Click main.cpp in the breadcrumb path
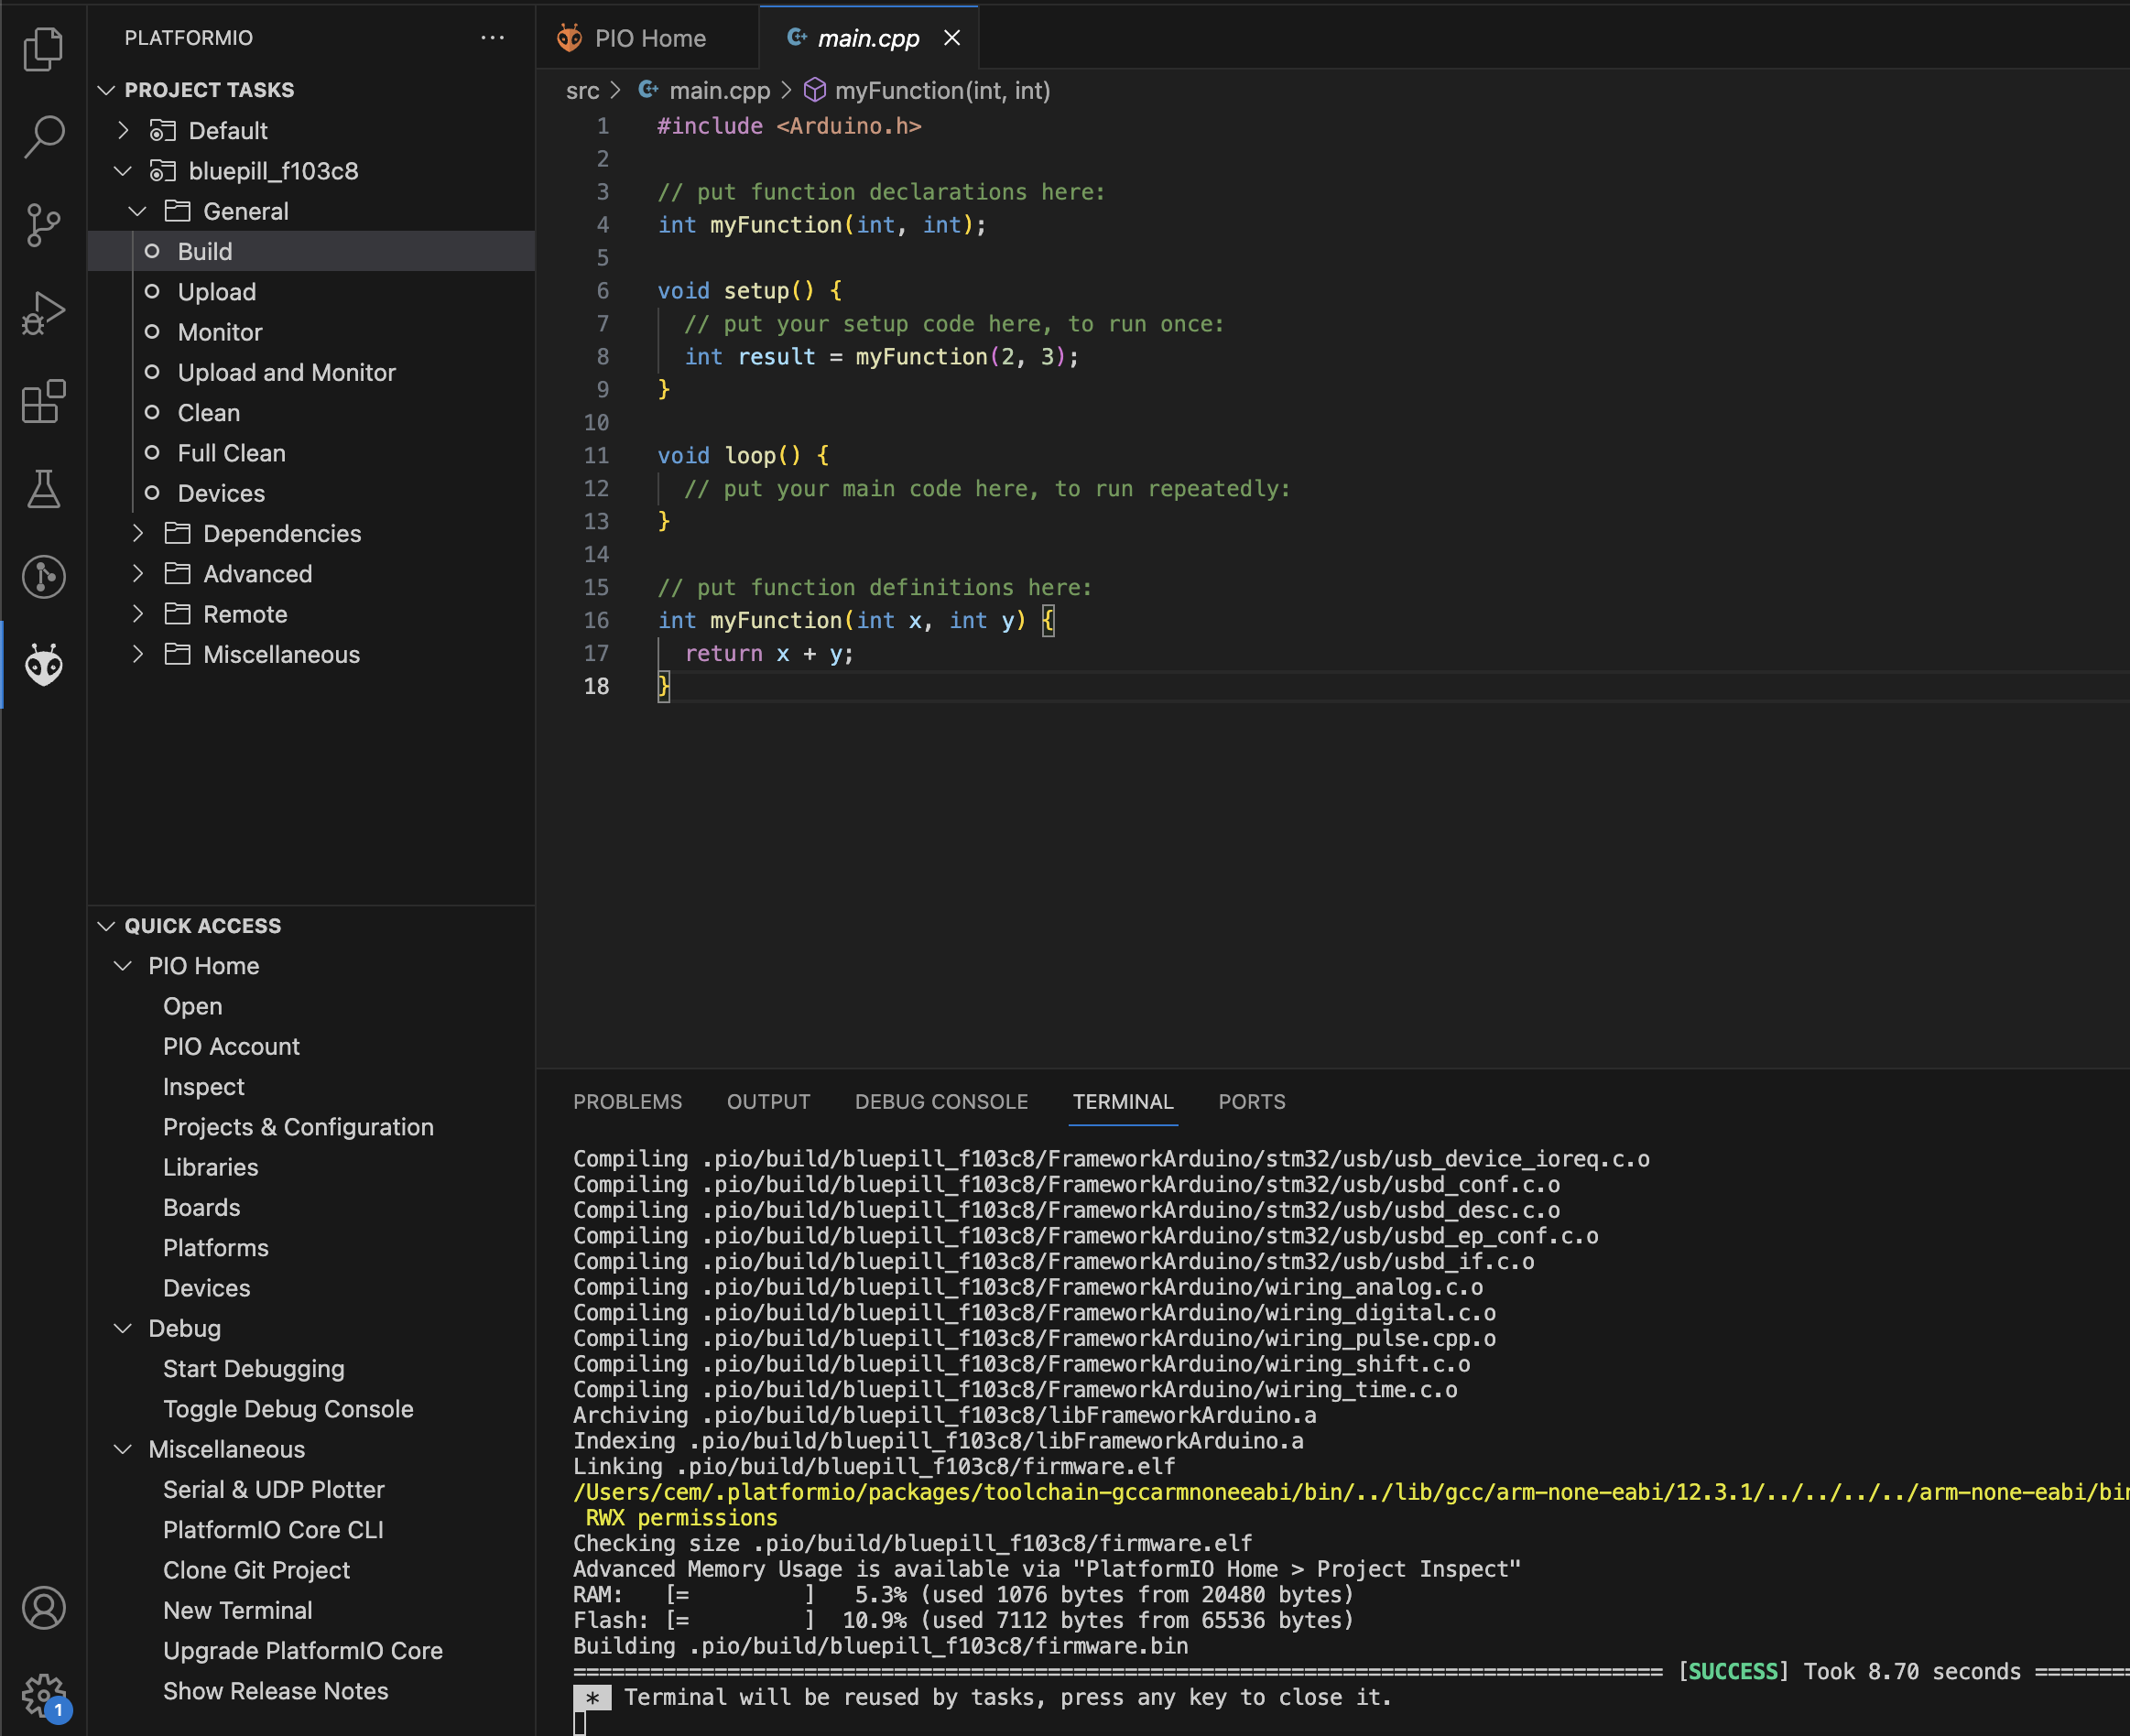The width and height of the screenshot is (2130, 1736). tap(719, 91)
